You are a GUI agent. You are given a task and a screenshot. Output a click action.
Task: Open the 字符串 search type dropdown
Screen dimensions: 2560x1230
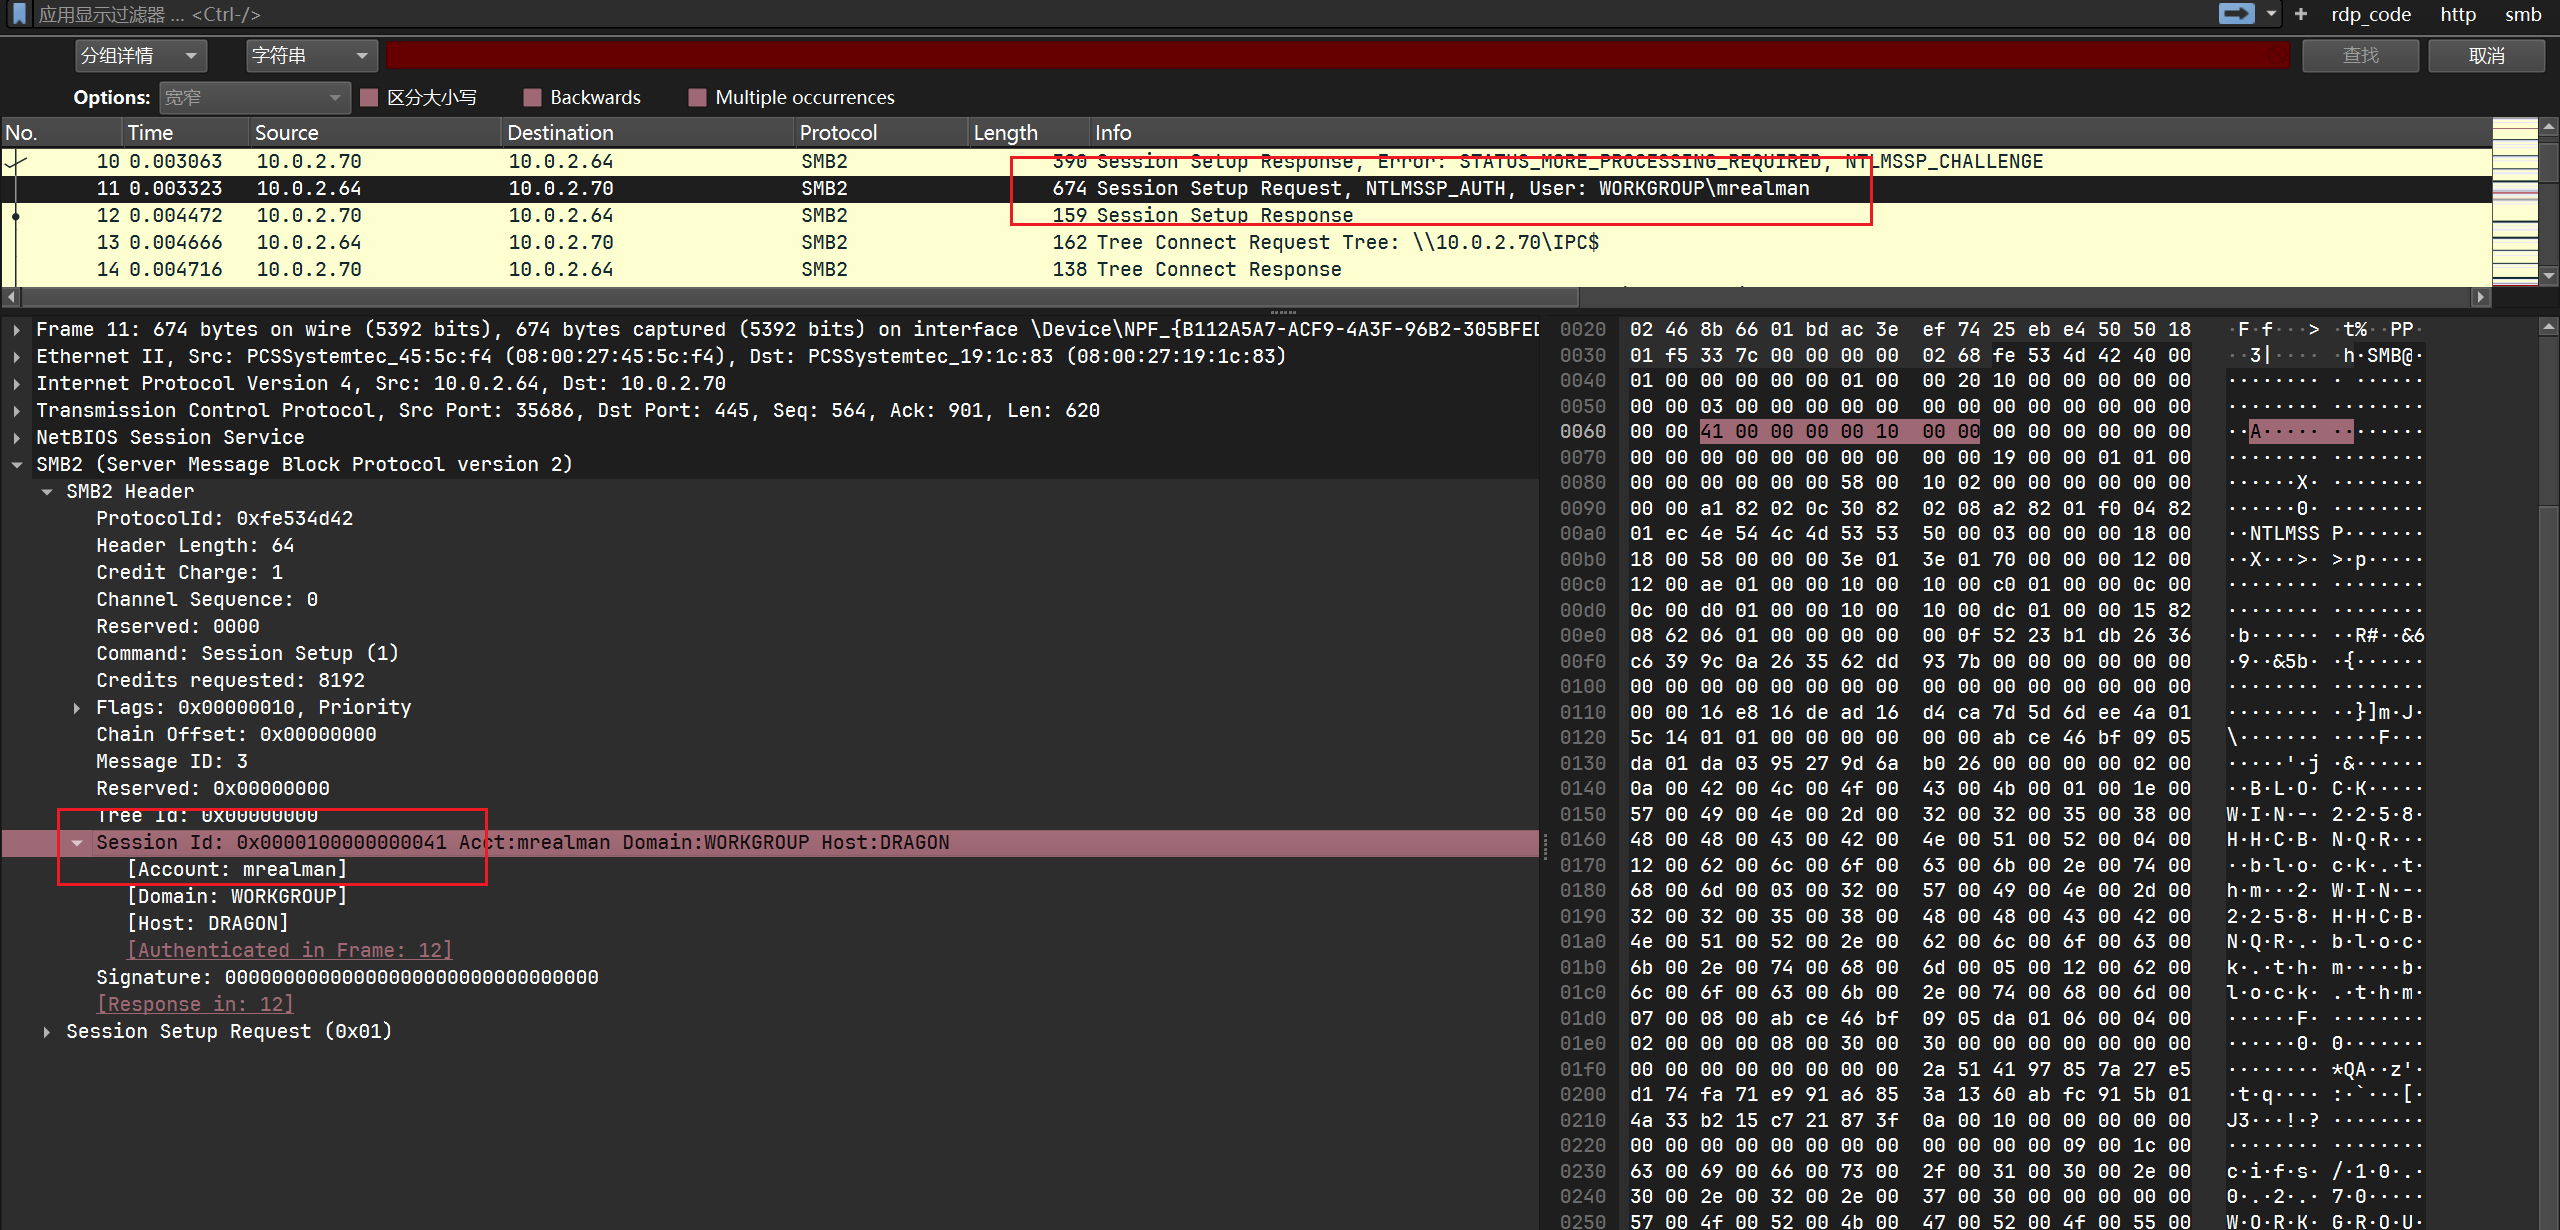tap(311, 56)
